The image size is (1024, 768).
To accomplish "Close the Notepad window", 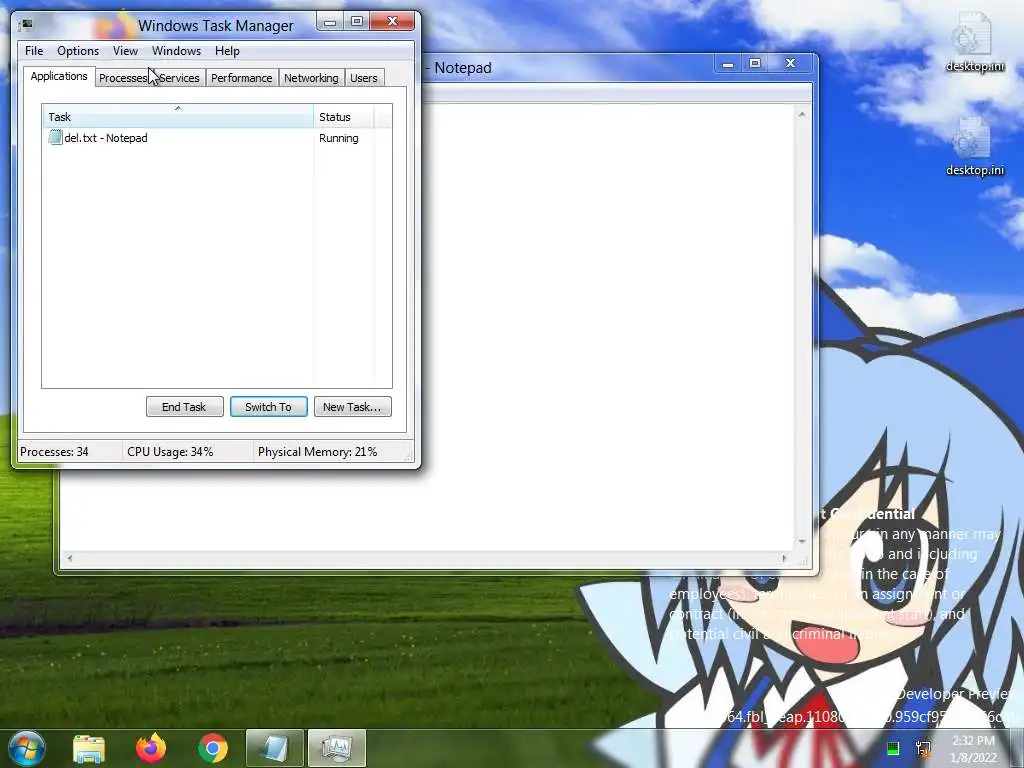I will coord(791,63).
